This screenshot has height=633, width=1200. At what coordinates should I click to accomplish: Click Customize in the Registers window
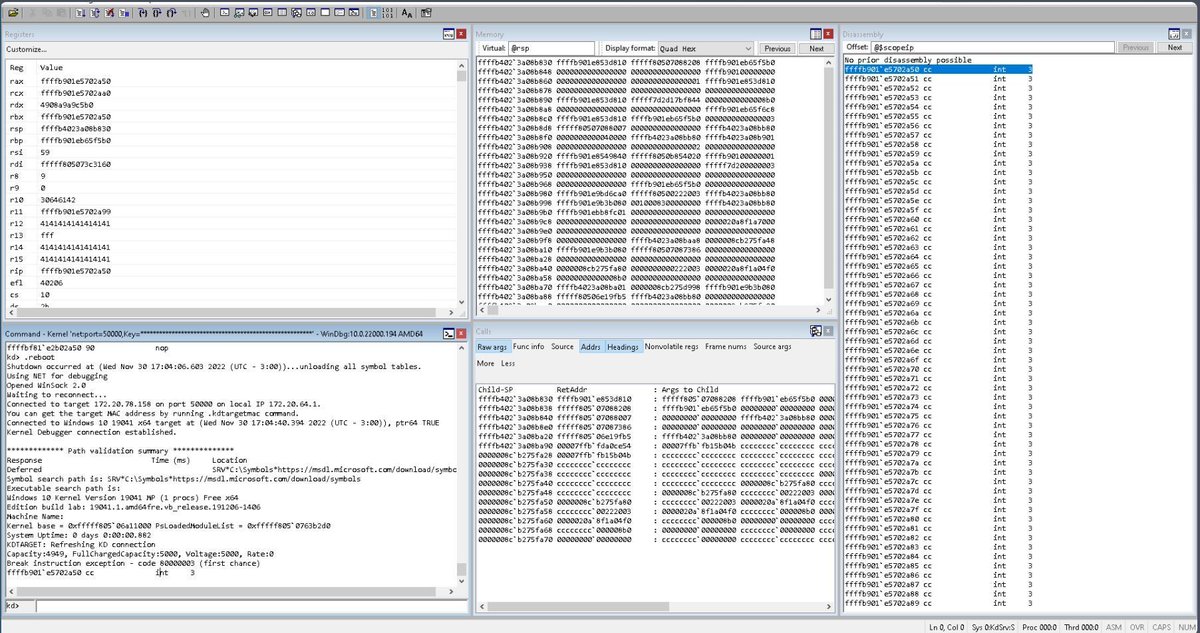27,48
